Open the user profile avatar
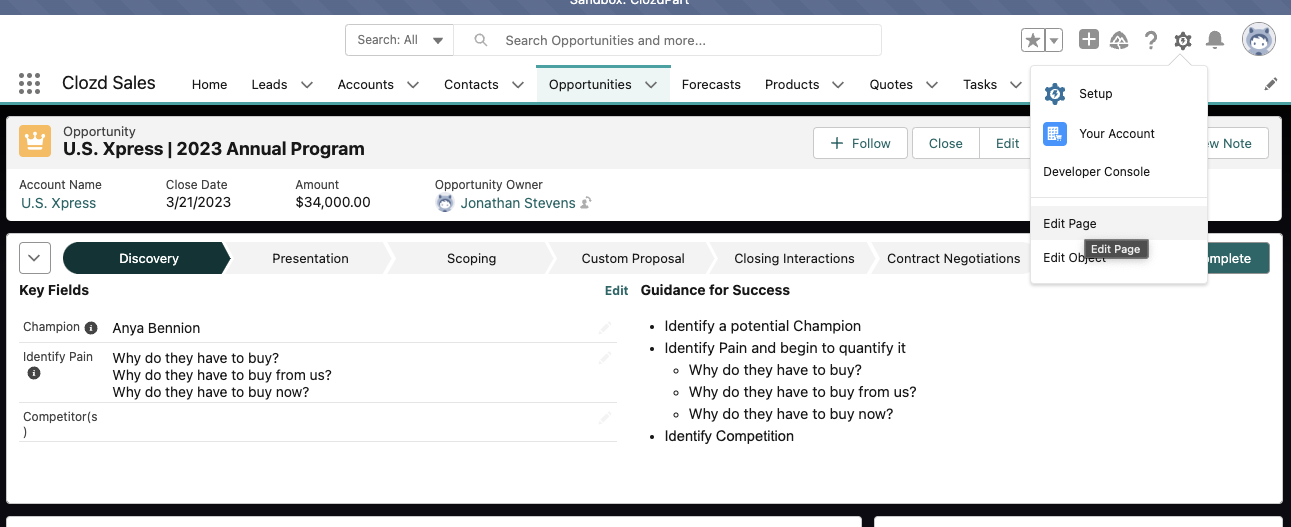1291x527 pixels. tap(1258, 40)
